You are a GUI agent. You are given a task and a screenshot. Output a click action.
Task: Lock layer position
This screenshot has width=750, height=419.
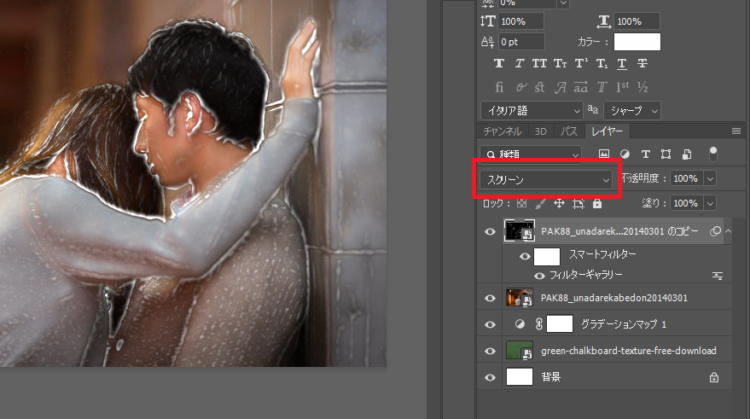559,204
